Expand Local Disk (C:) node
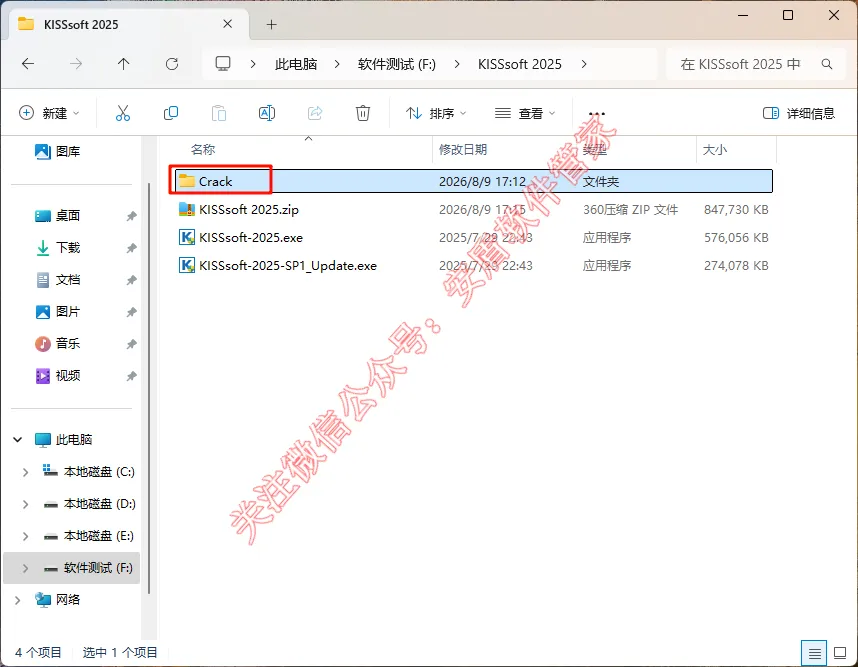858x667 pixels. [25, 472]
